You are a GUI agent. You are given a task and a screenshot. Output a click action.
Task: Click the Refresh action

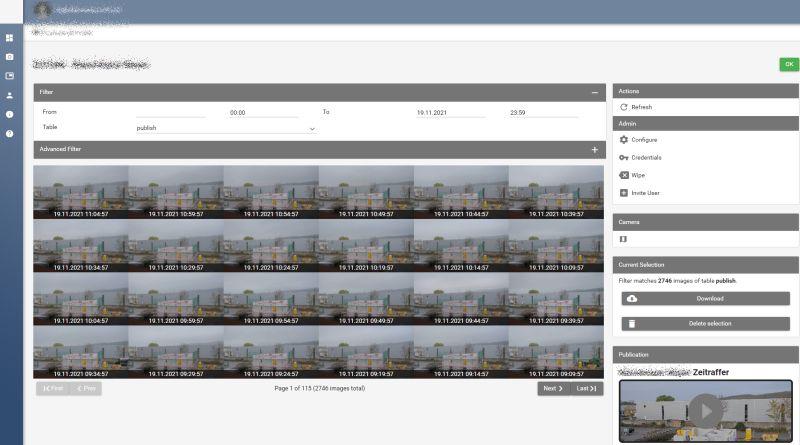tap(641, 107)
